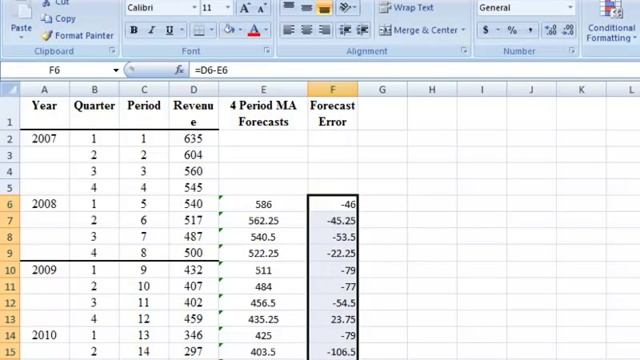This screenshot has height=360, width=640.
Task: Apply Comma Style format
Action: click(530, 30)
